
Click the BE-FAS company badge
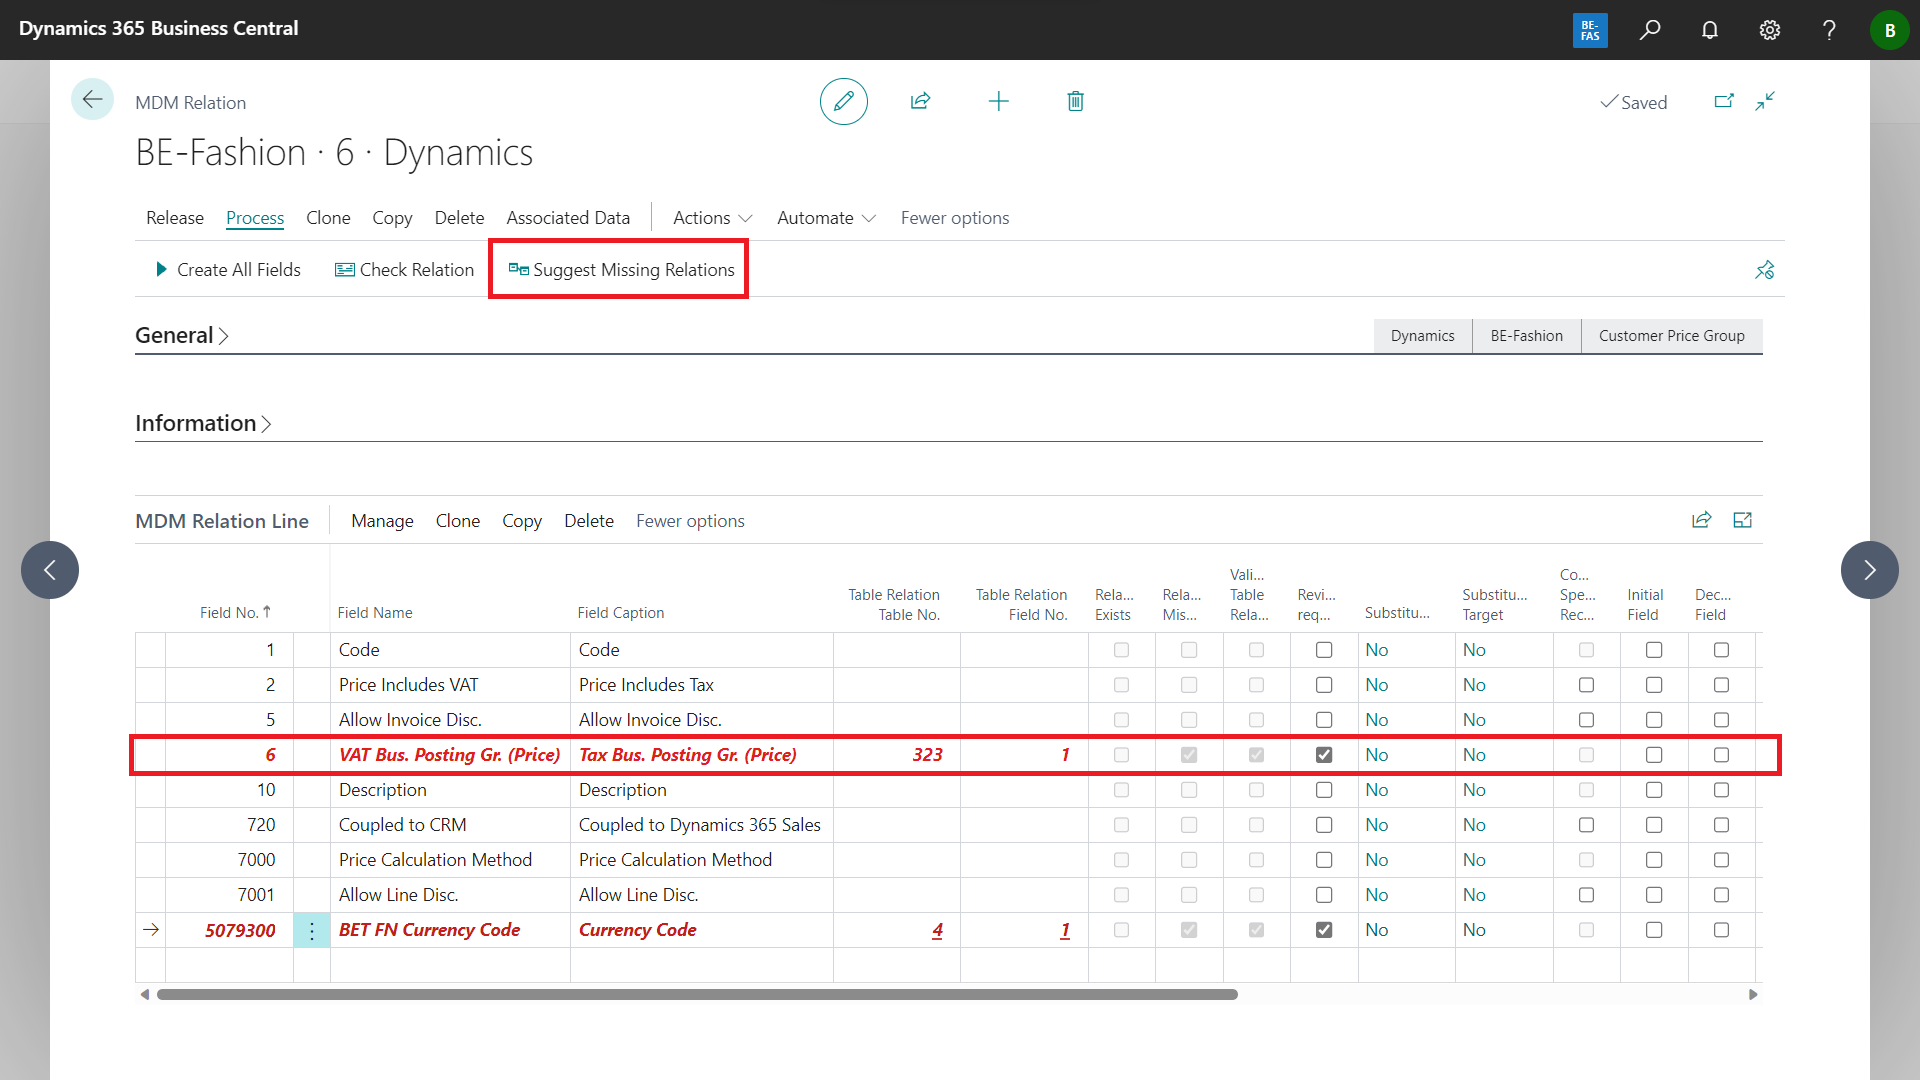(x=1590, y=30)
